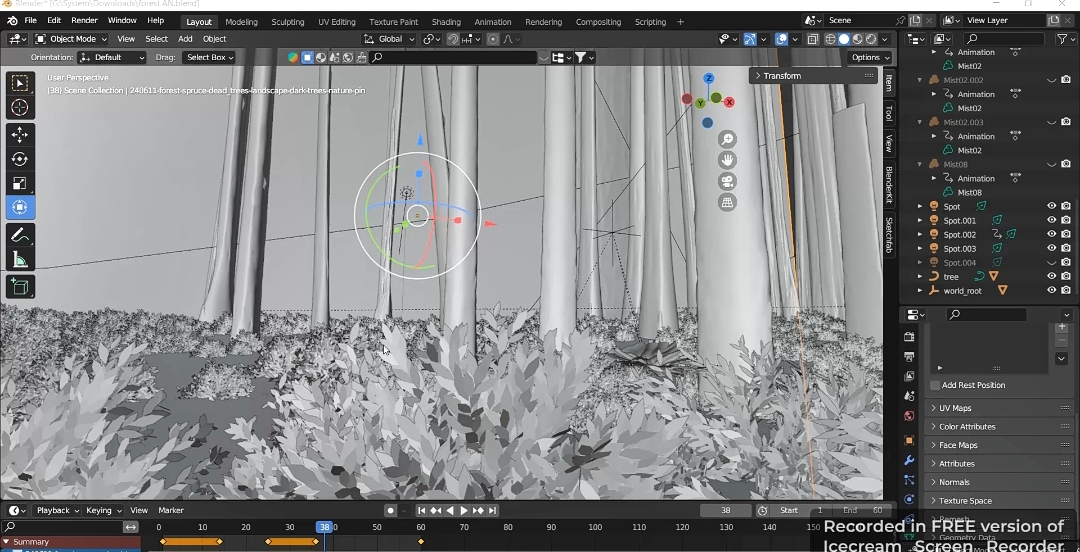Open the Object Mode dropdown
This screenshot has width=1080, height=552.
point(71,39)
